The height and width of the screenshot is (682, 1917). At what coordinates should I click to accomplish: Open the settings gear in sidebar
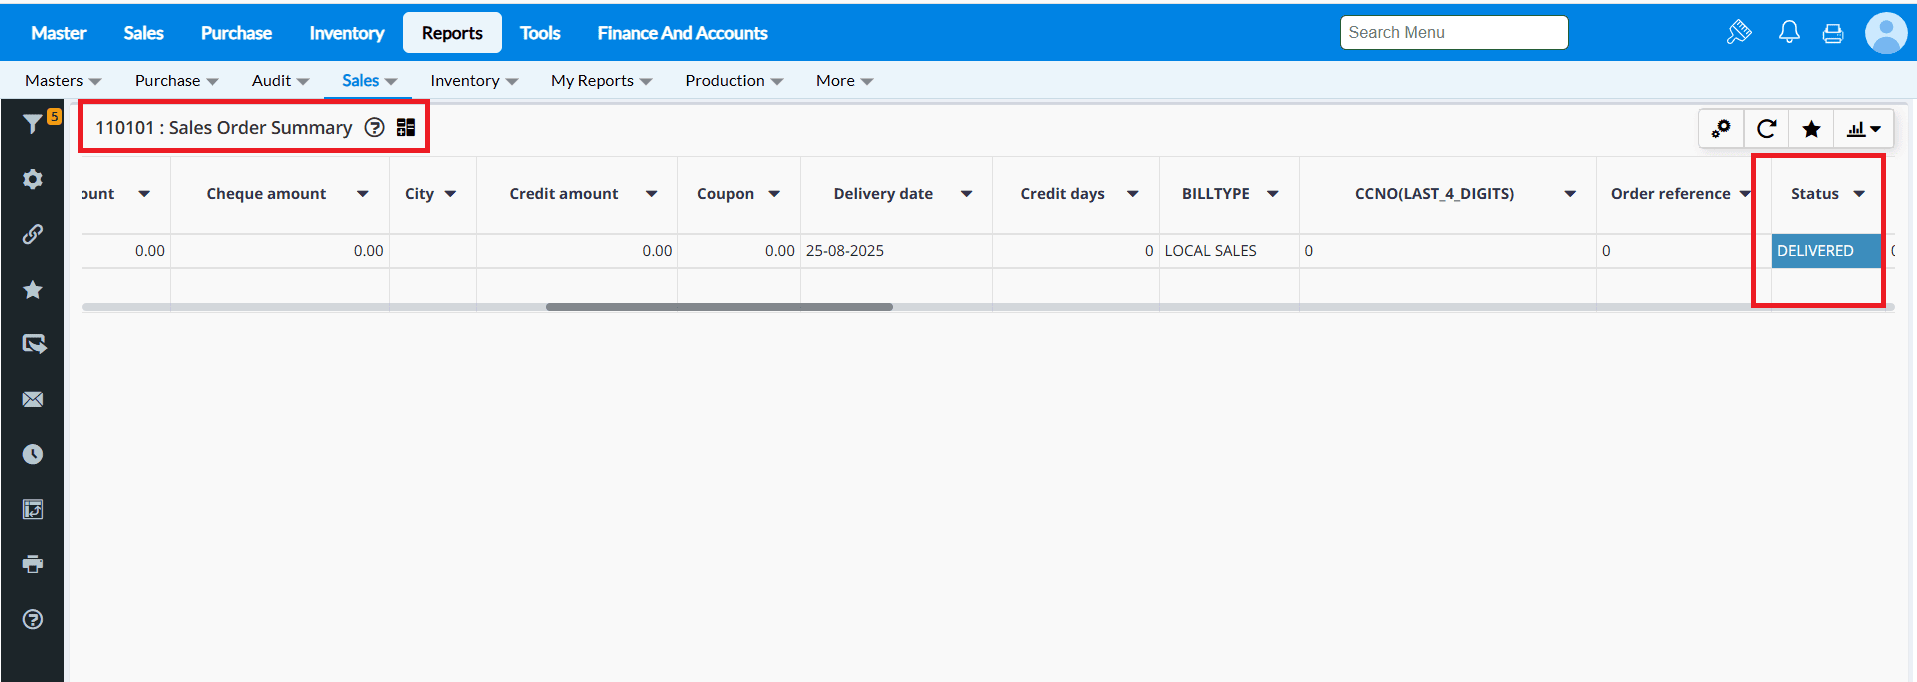(33, 179)
